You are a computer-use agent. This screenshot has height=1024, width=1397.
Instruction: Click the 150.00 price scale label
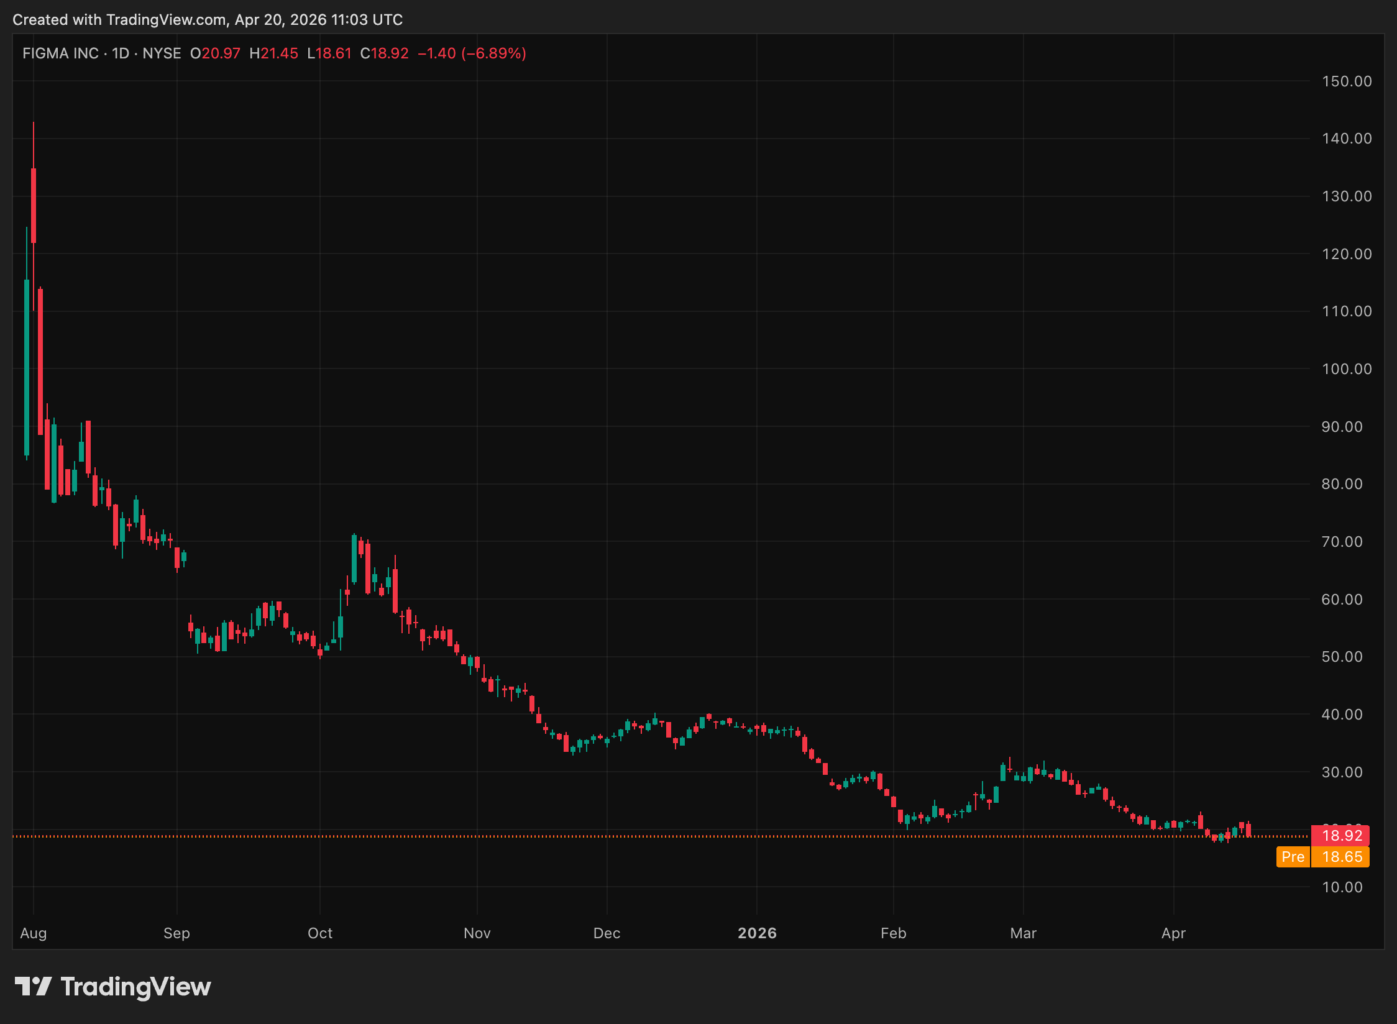[x=1346, y=81]
